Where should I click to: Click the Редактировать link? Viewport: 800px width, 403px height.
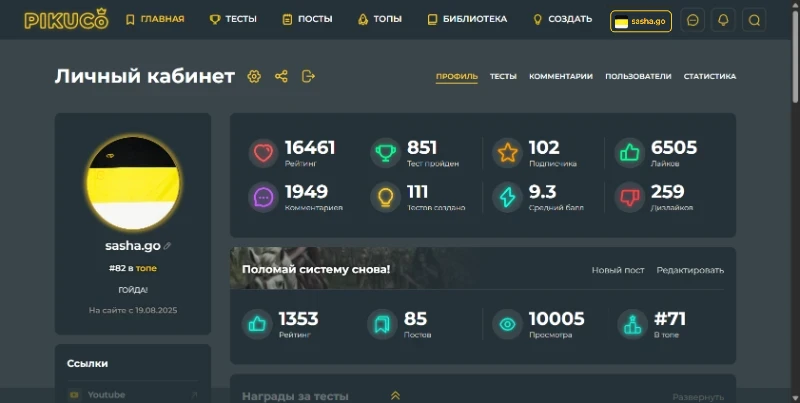pos(690,270)
